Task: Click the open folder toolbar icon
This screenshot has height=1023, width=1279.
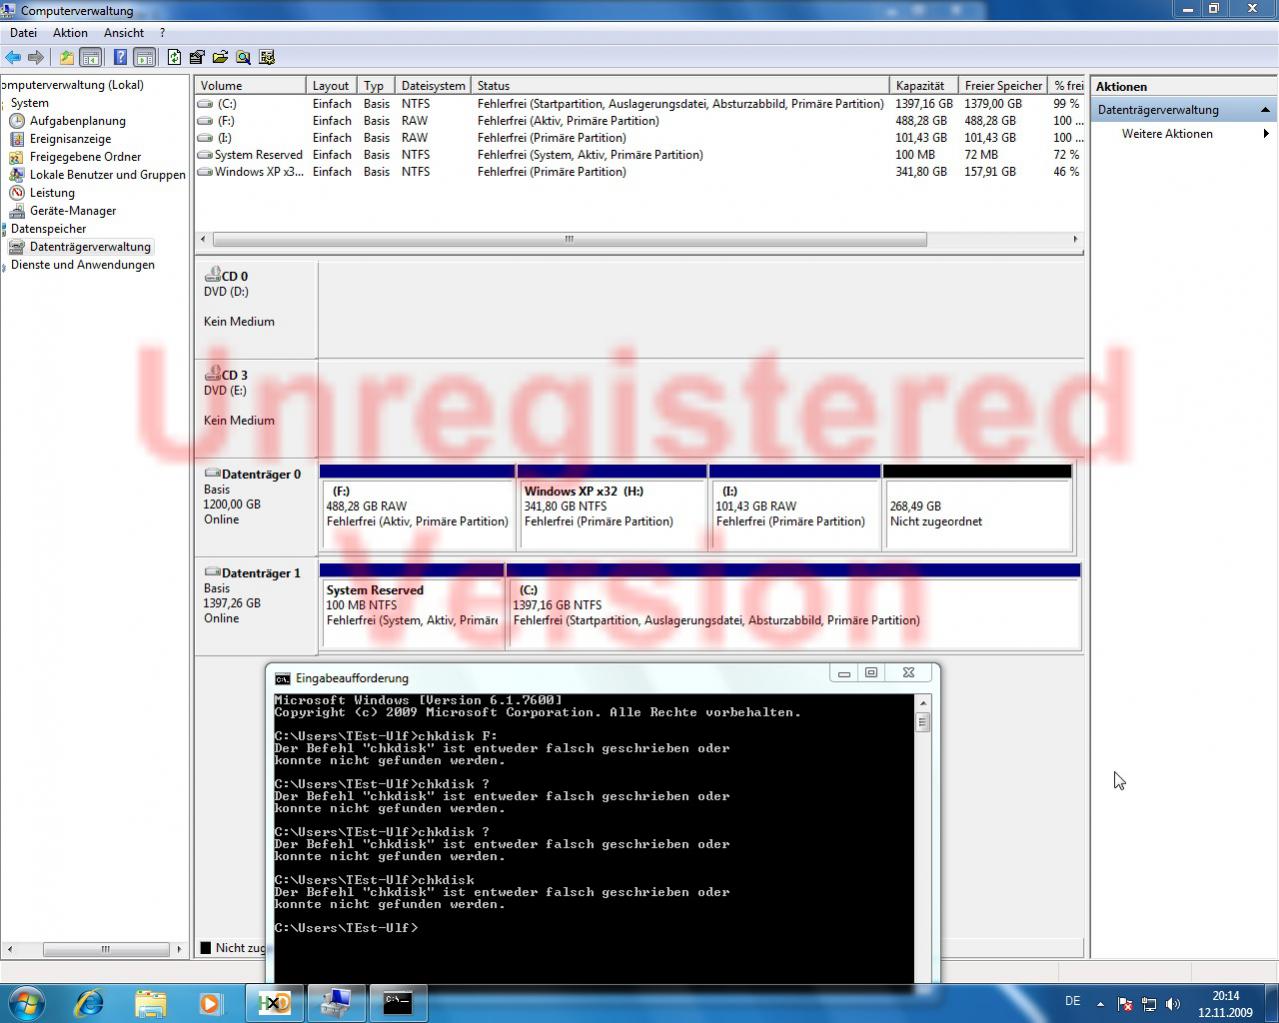Action: (x=220, y=57)
